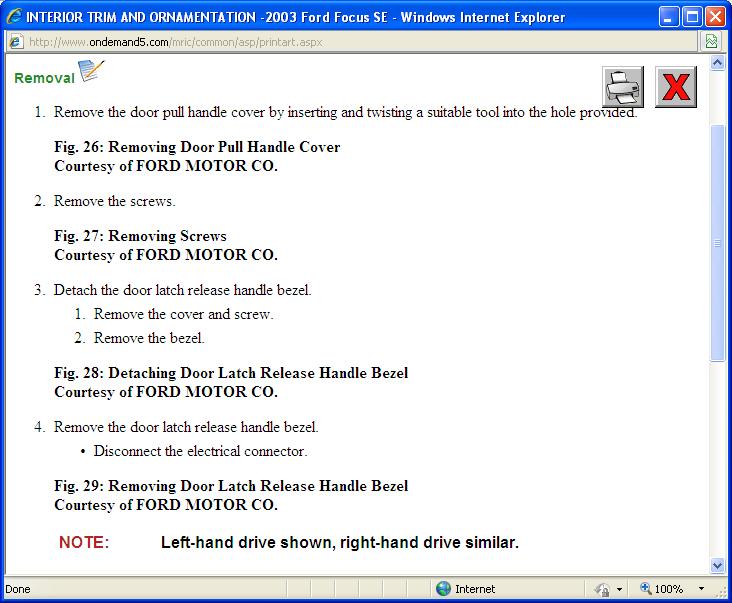Screen dimensions: 732x603
Task: Close the Internet Explorer window
Action: tap(715, 17)
